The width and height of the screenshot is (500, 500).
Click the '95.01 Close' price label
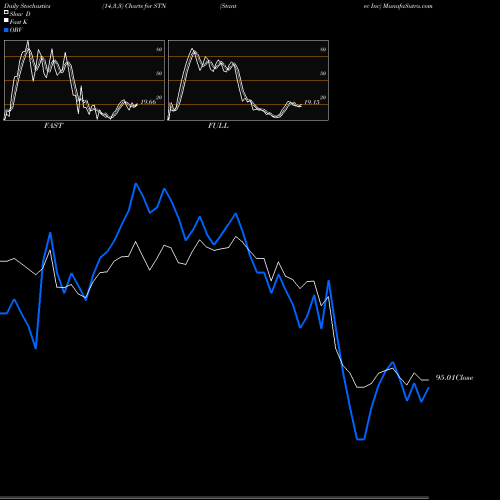454,378
